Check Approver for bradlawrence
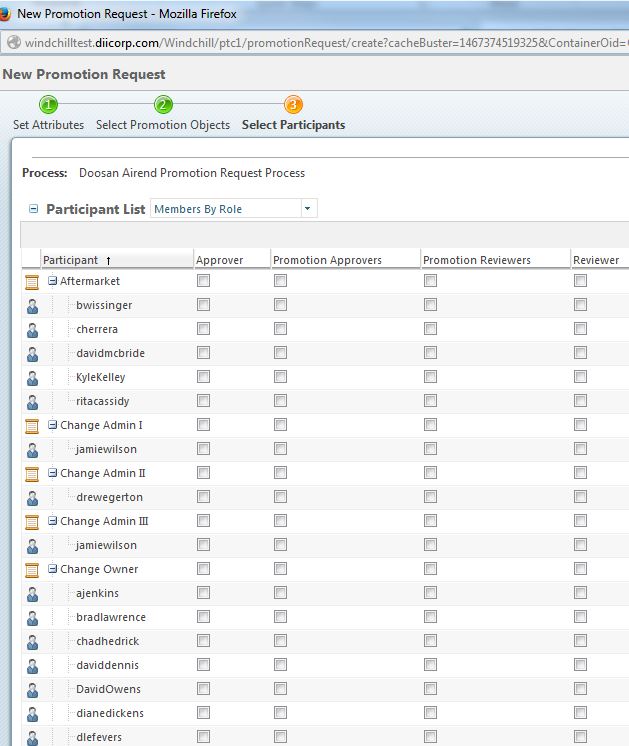Screen dimensions: 629x746 [x=203, y=617]
